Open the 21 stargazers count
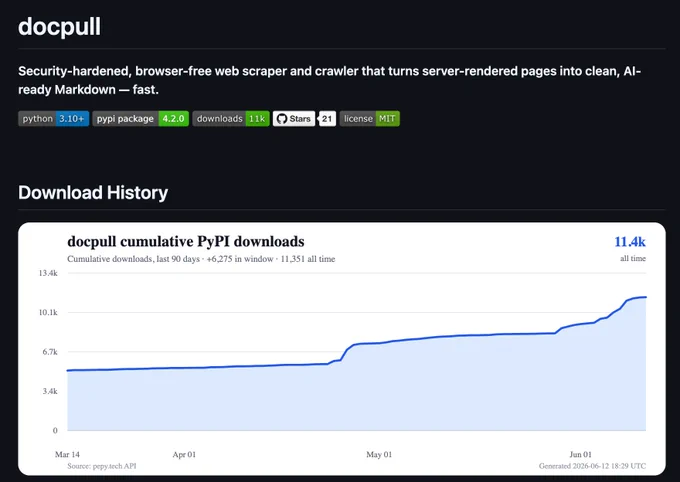The height and width of the screenshot is (482, 680). click(327, 118)
